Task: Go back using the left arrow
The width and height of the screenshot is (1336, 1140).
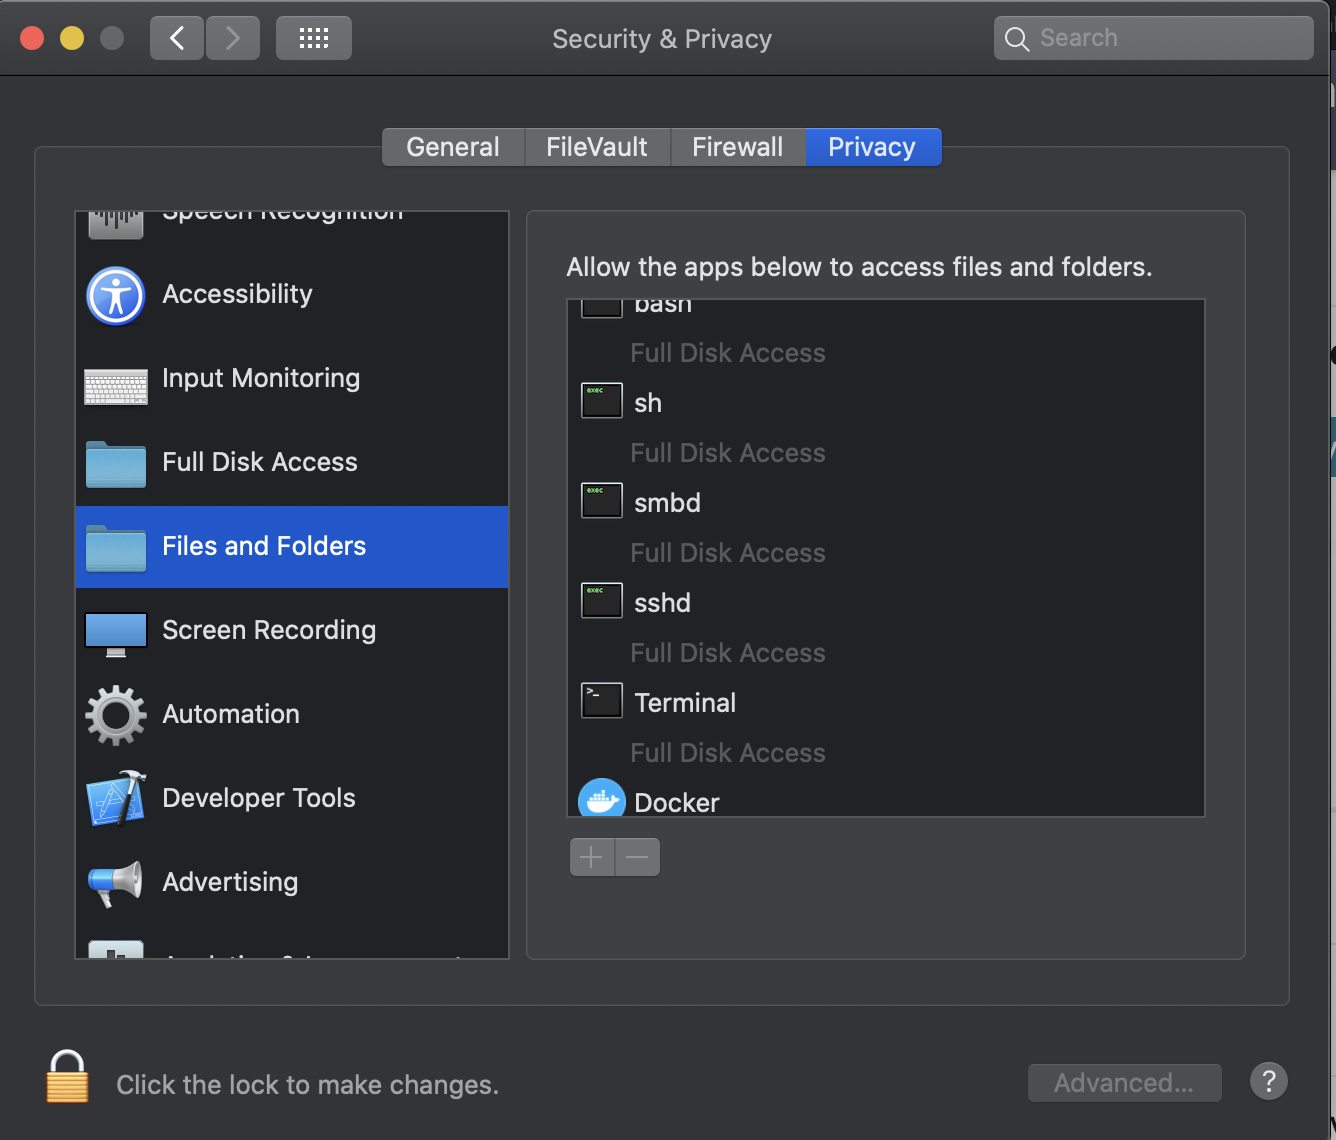Action: tap(177, 39)
